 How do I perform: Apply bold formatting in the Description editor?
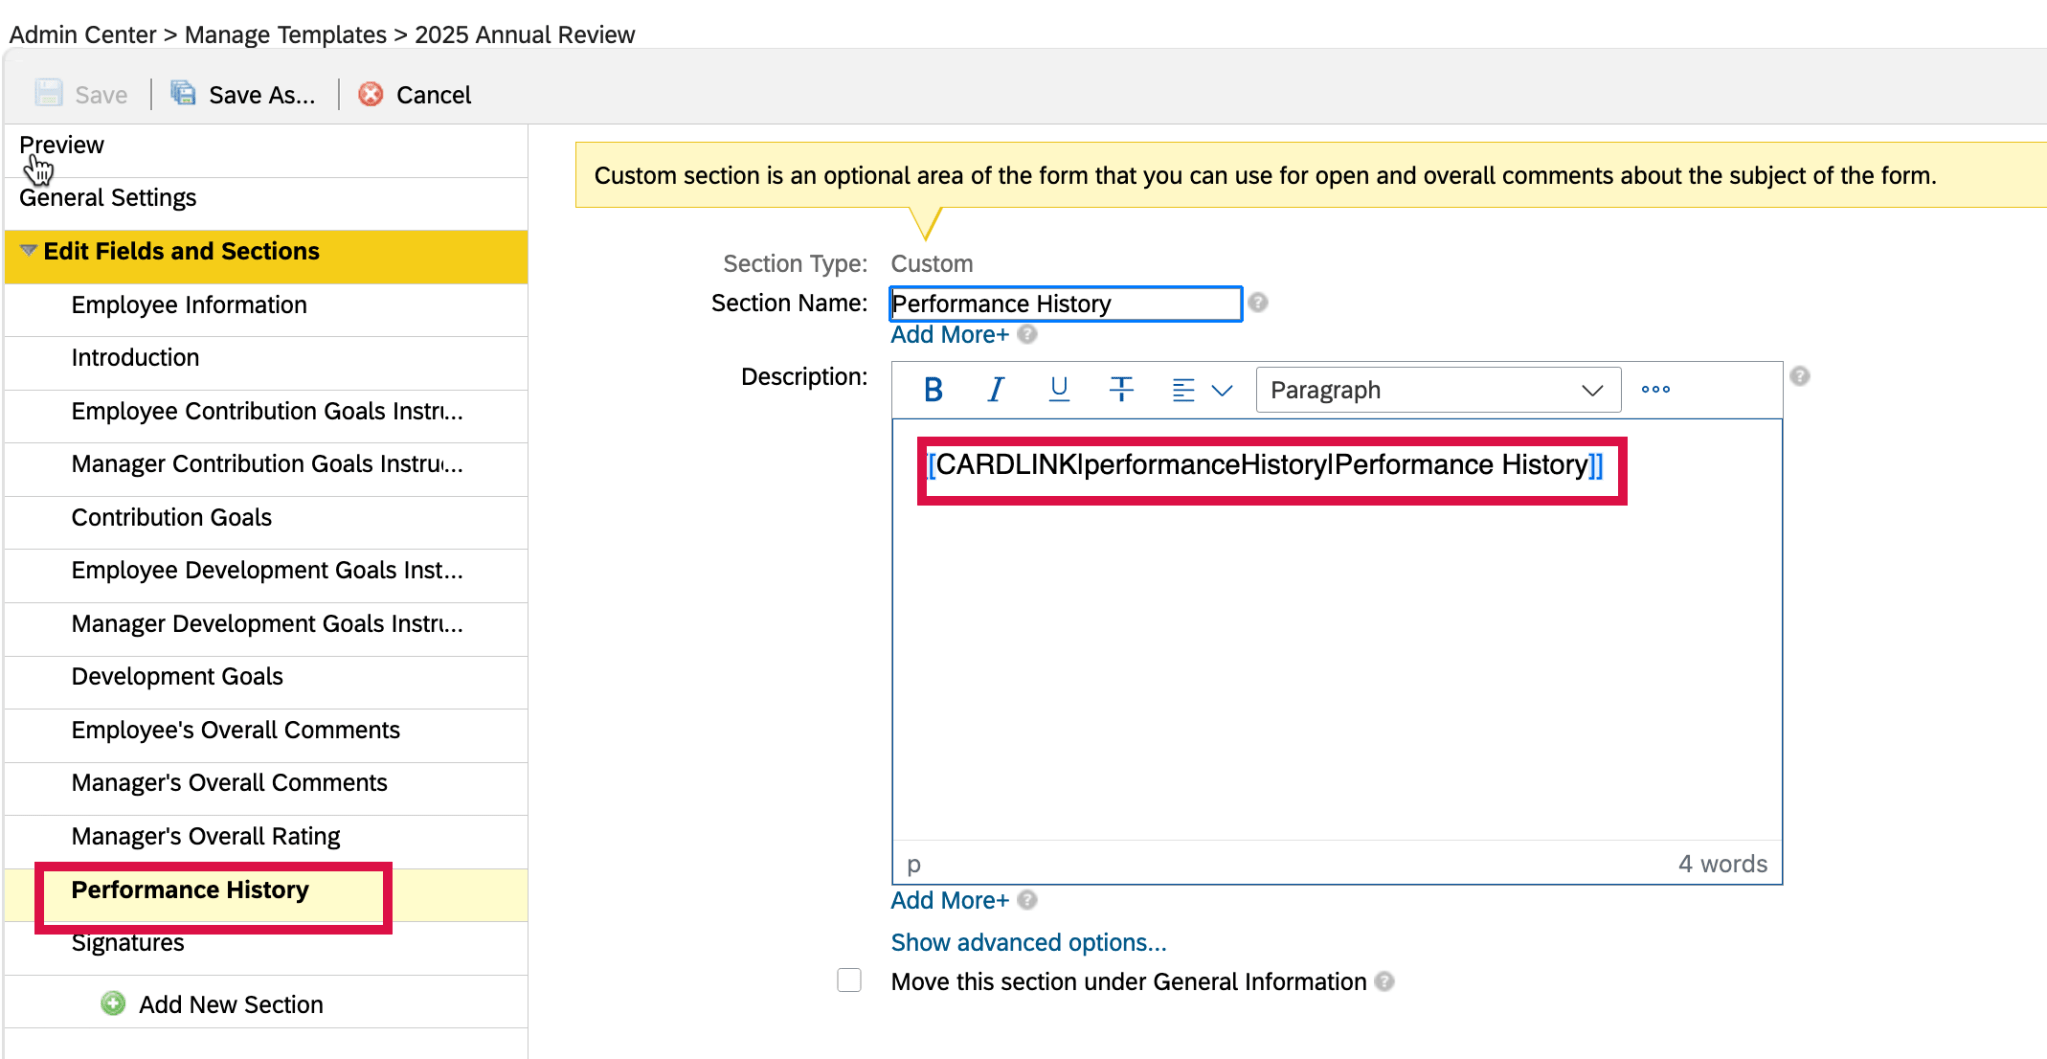[931, 389]
